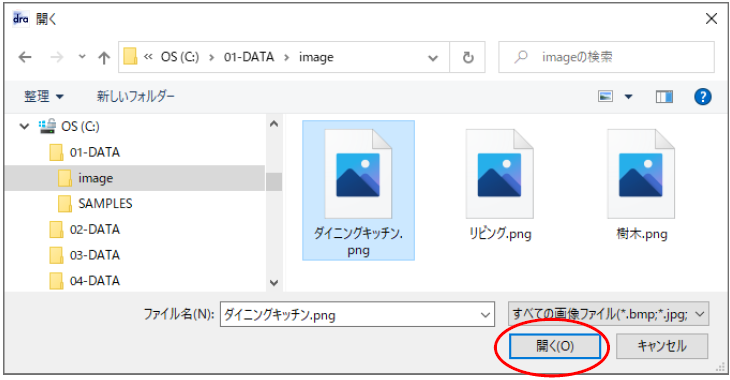Viewport: 730px width, 380px height.
Task: Click image segment in address breadcrumb
Action: [x=316, y=57]
